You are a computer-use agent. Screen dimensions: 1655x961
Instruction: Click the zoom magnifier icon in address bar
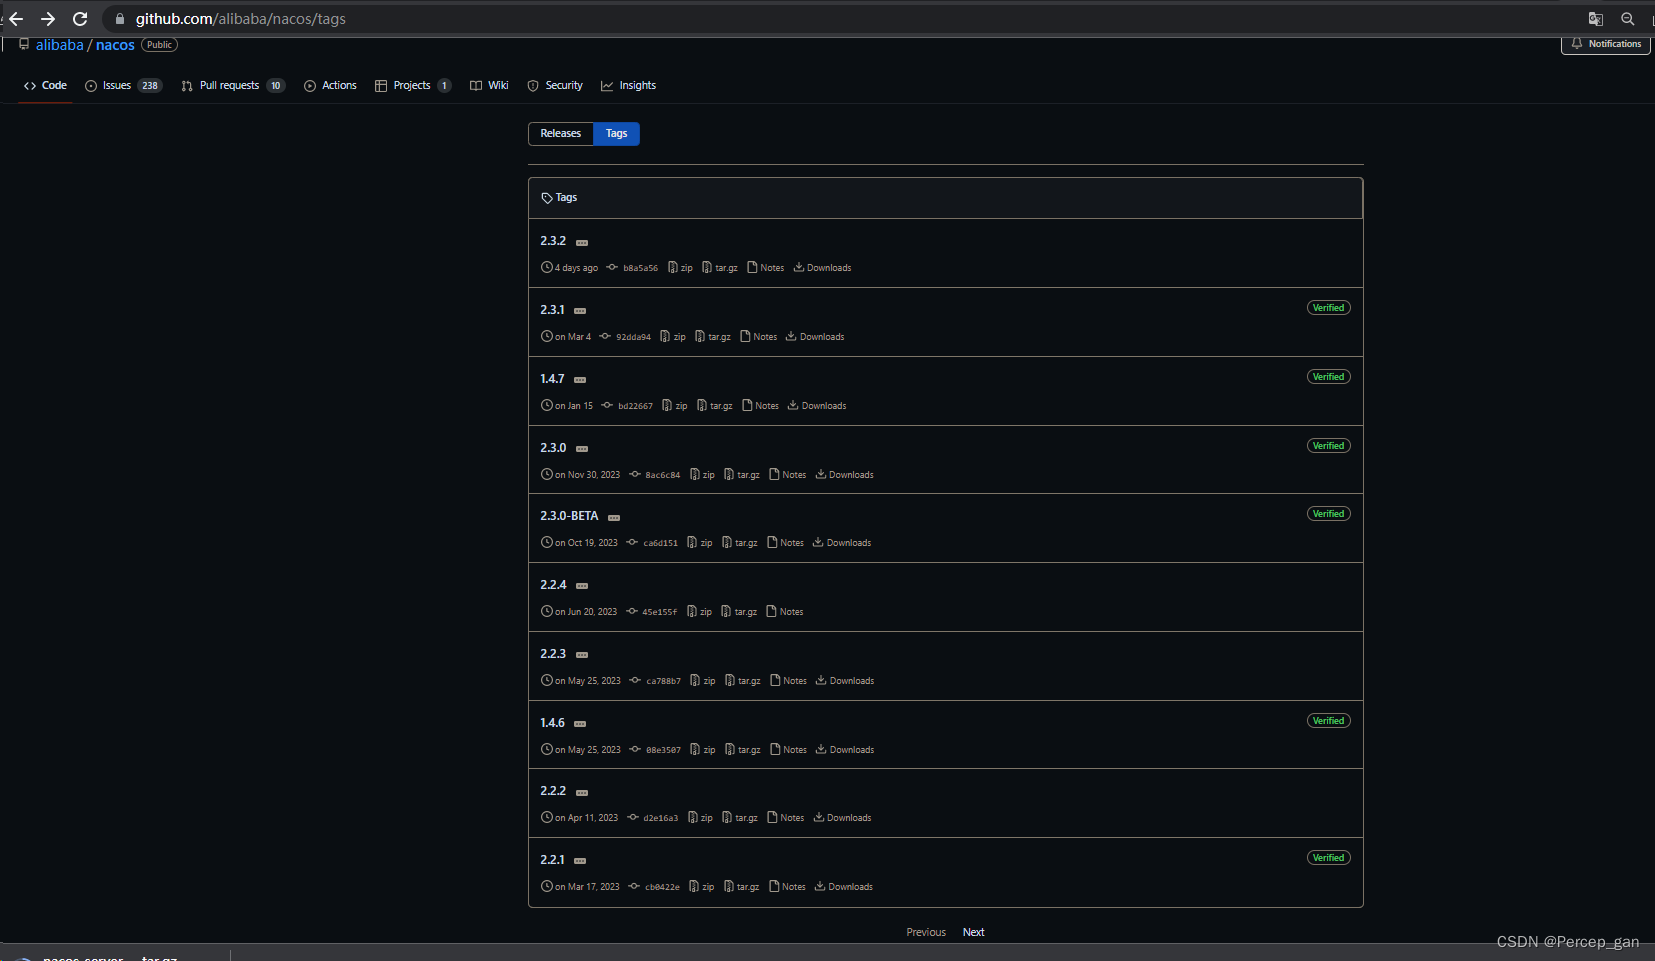pyautogui.click(x=1628, y=19)
